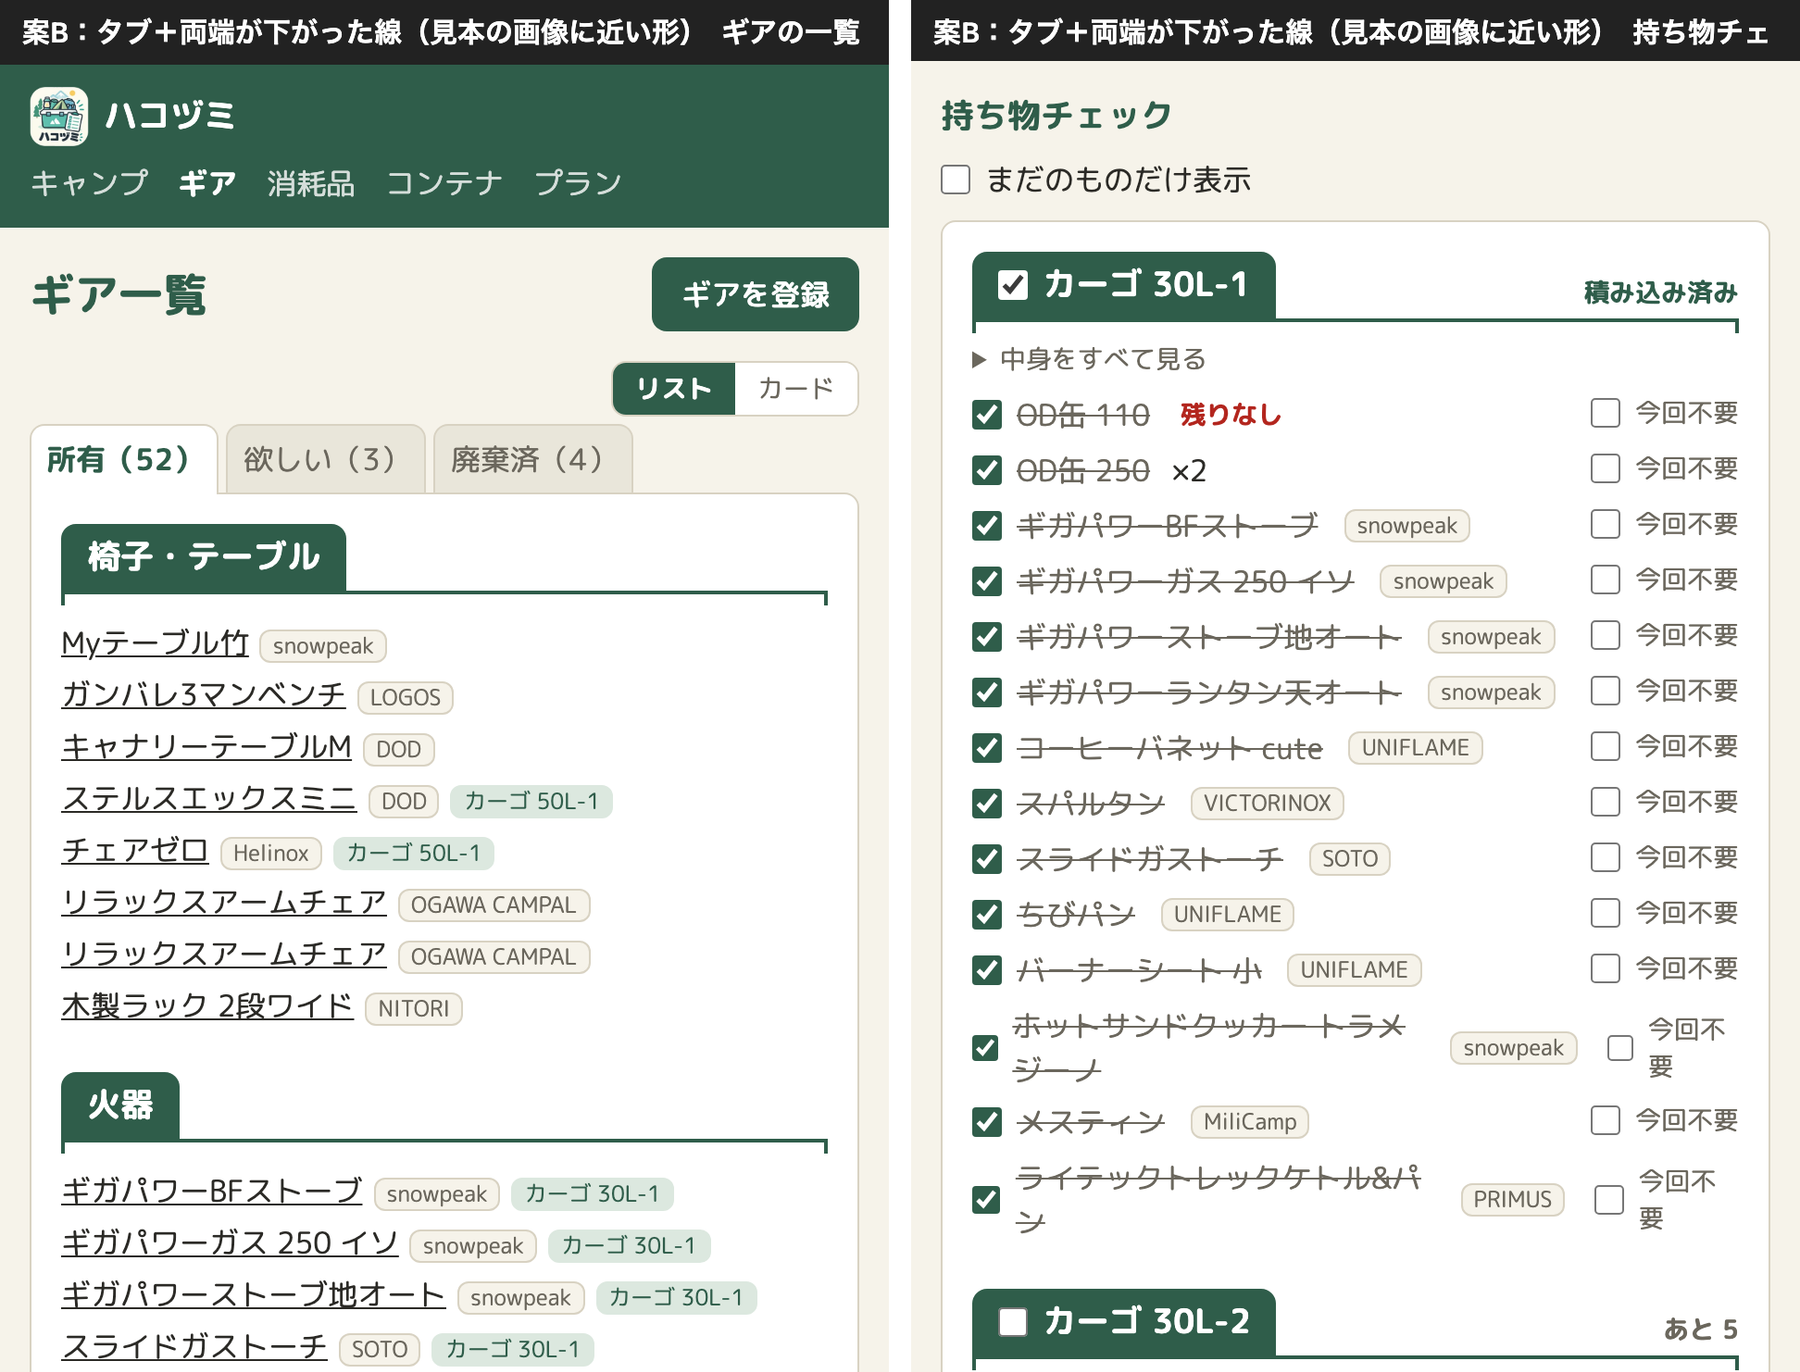This screenshot has height=1372, width=1800.
Task: Select the 廃棄済 (4) tab
Action: click(x=532, y=459)
